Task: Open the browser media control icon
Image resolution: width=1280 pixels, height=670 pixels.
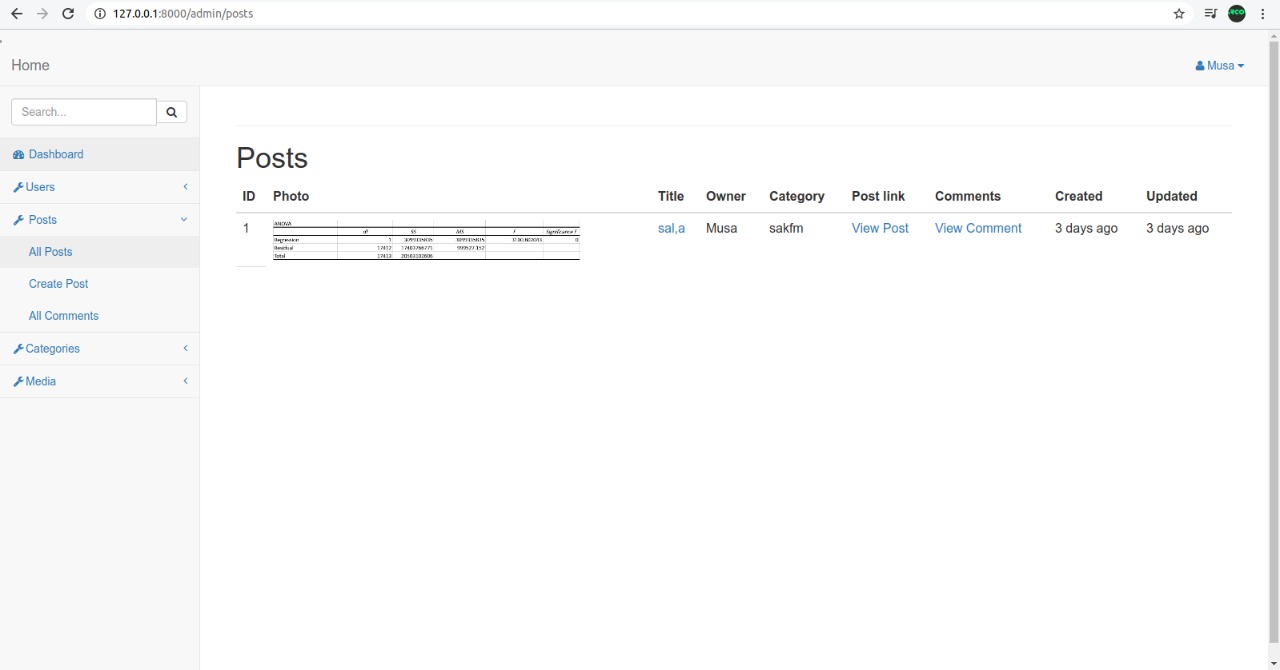Action: coord(1211,14)
